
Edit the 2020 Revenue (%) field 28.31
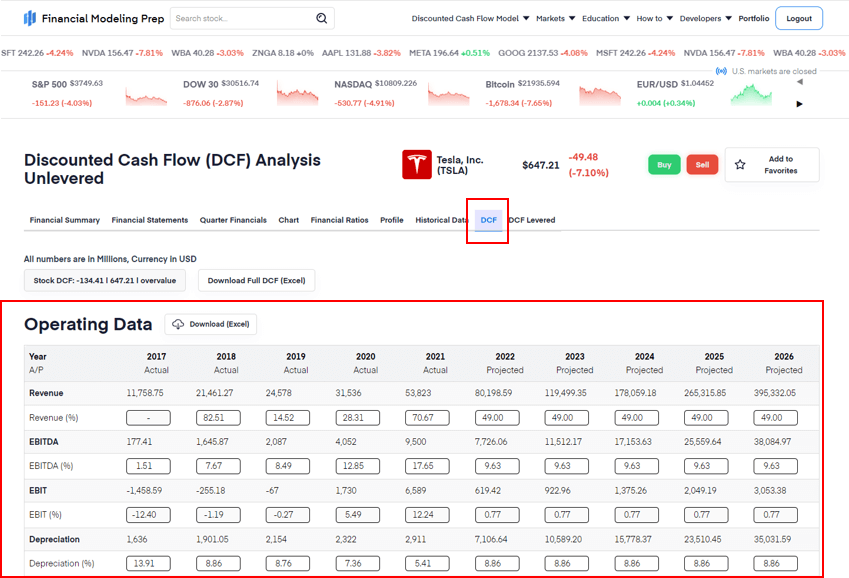point(357,418)
